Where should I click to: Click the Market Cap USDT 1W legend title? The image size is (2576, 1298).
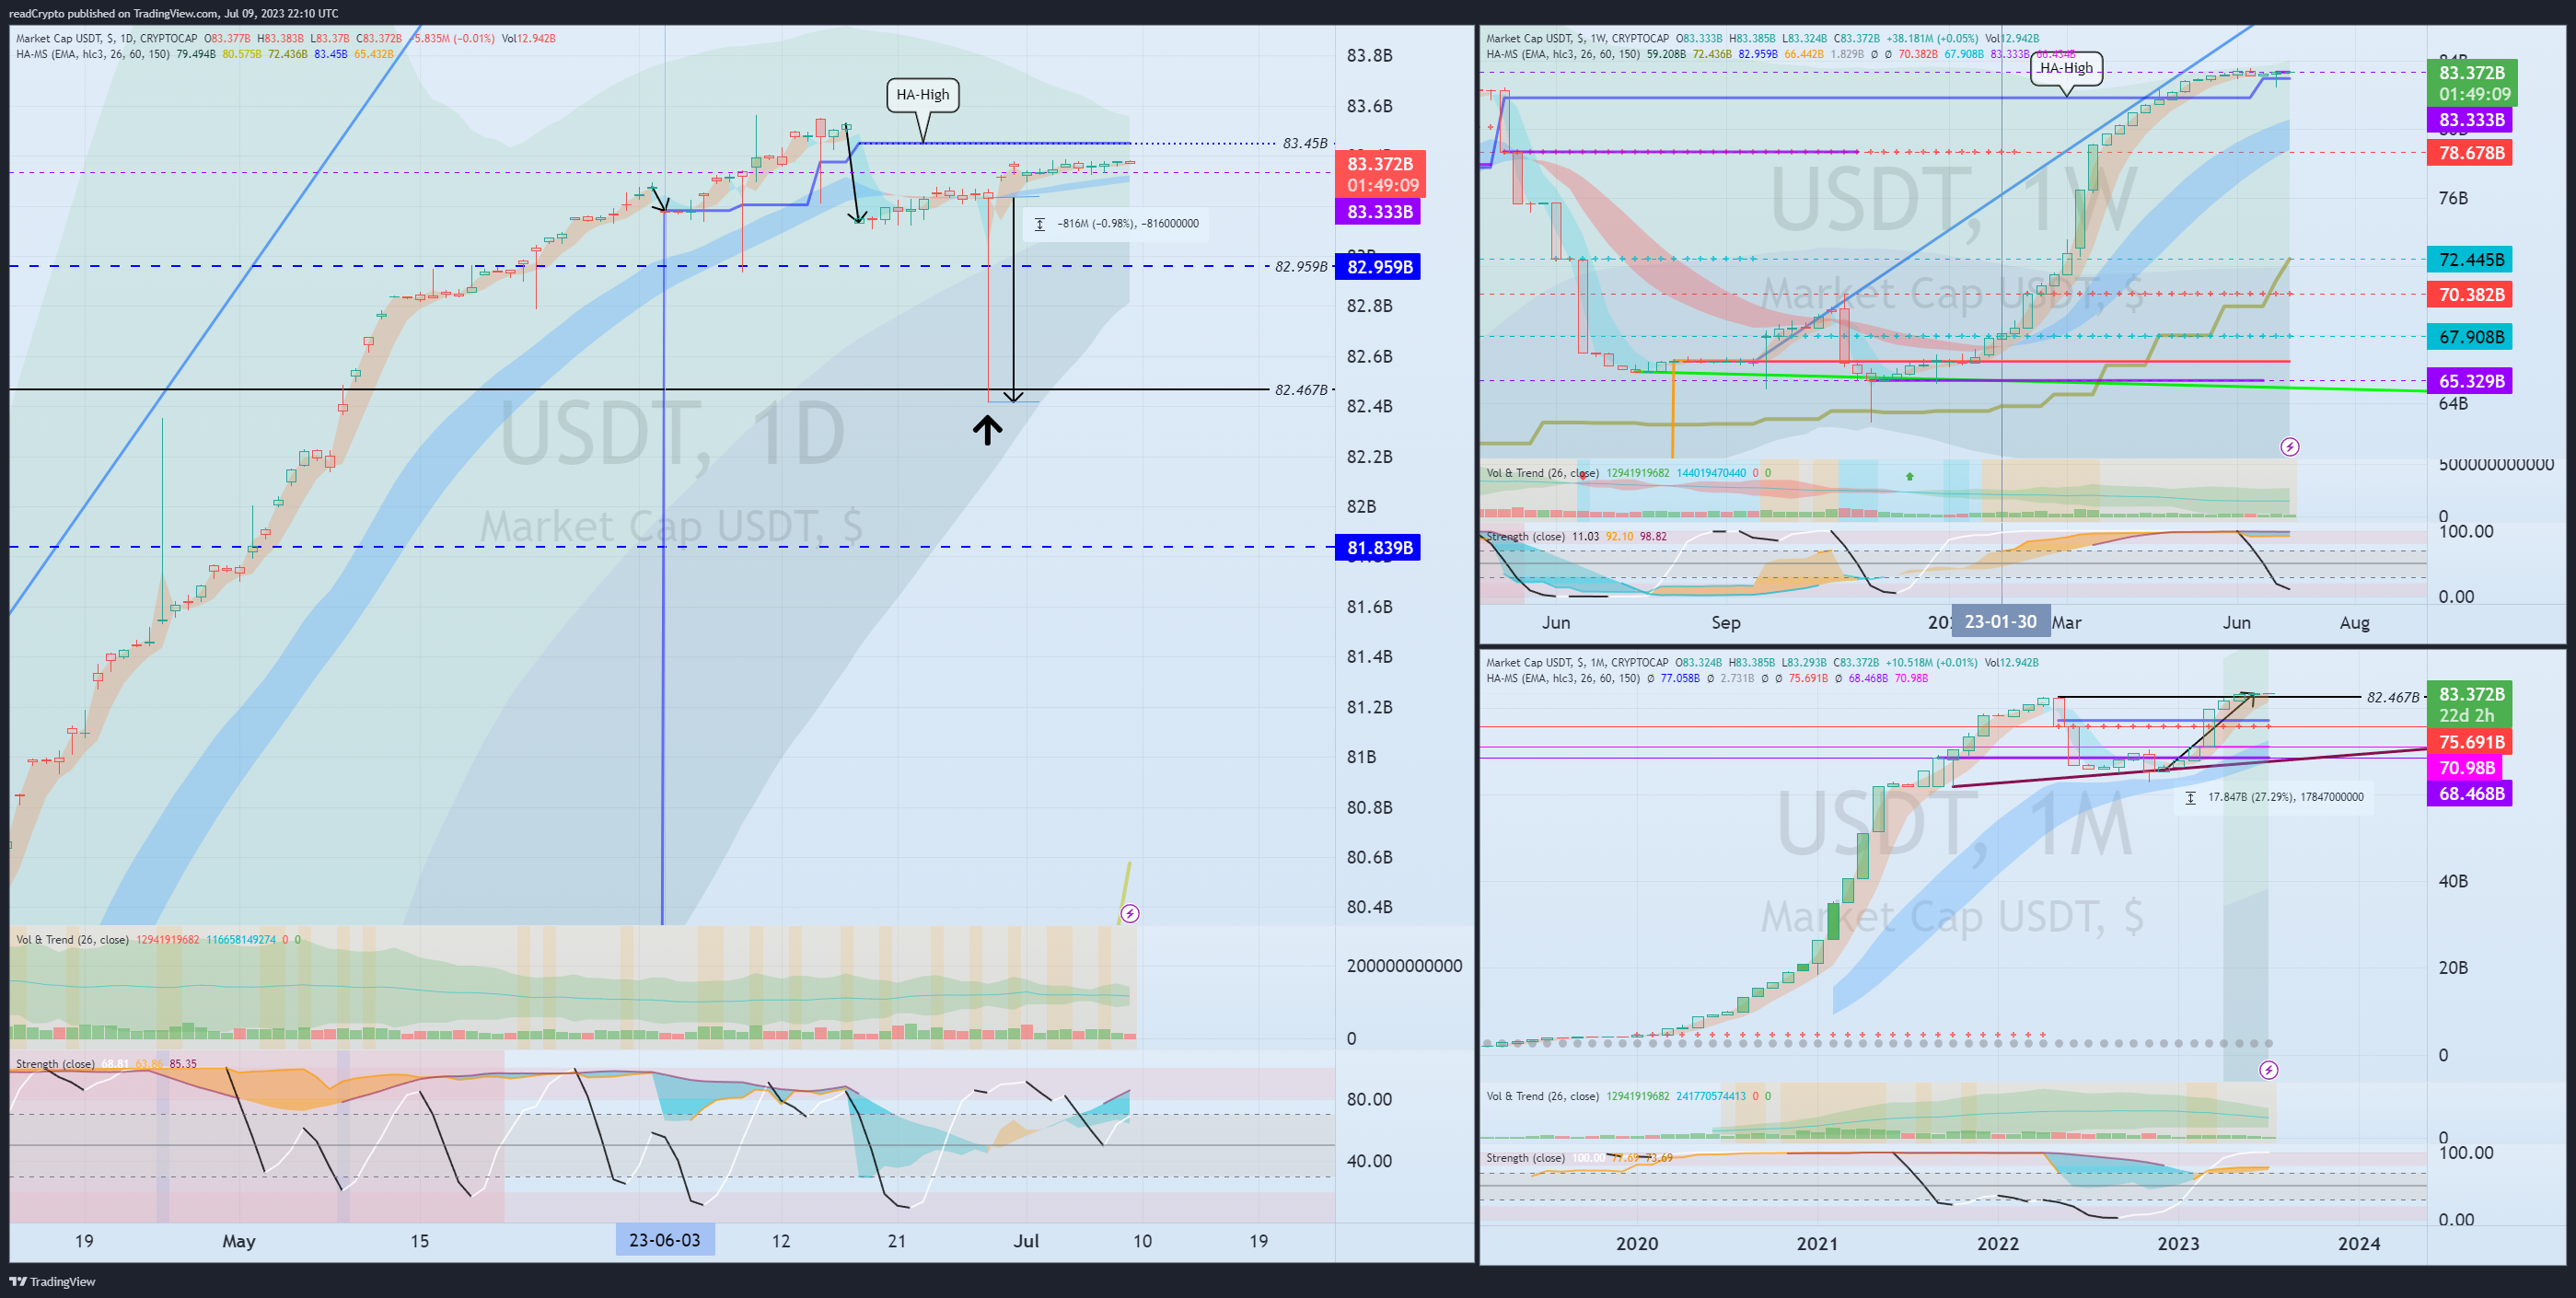1577,39
